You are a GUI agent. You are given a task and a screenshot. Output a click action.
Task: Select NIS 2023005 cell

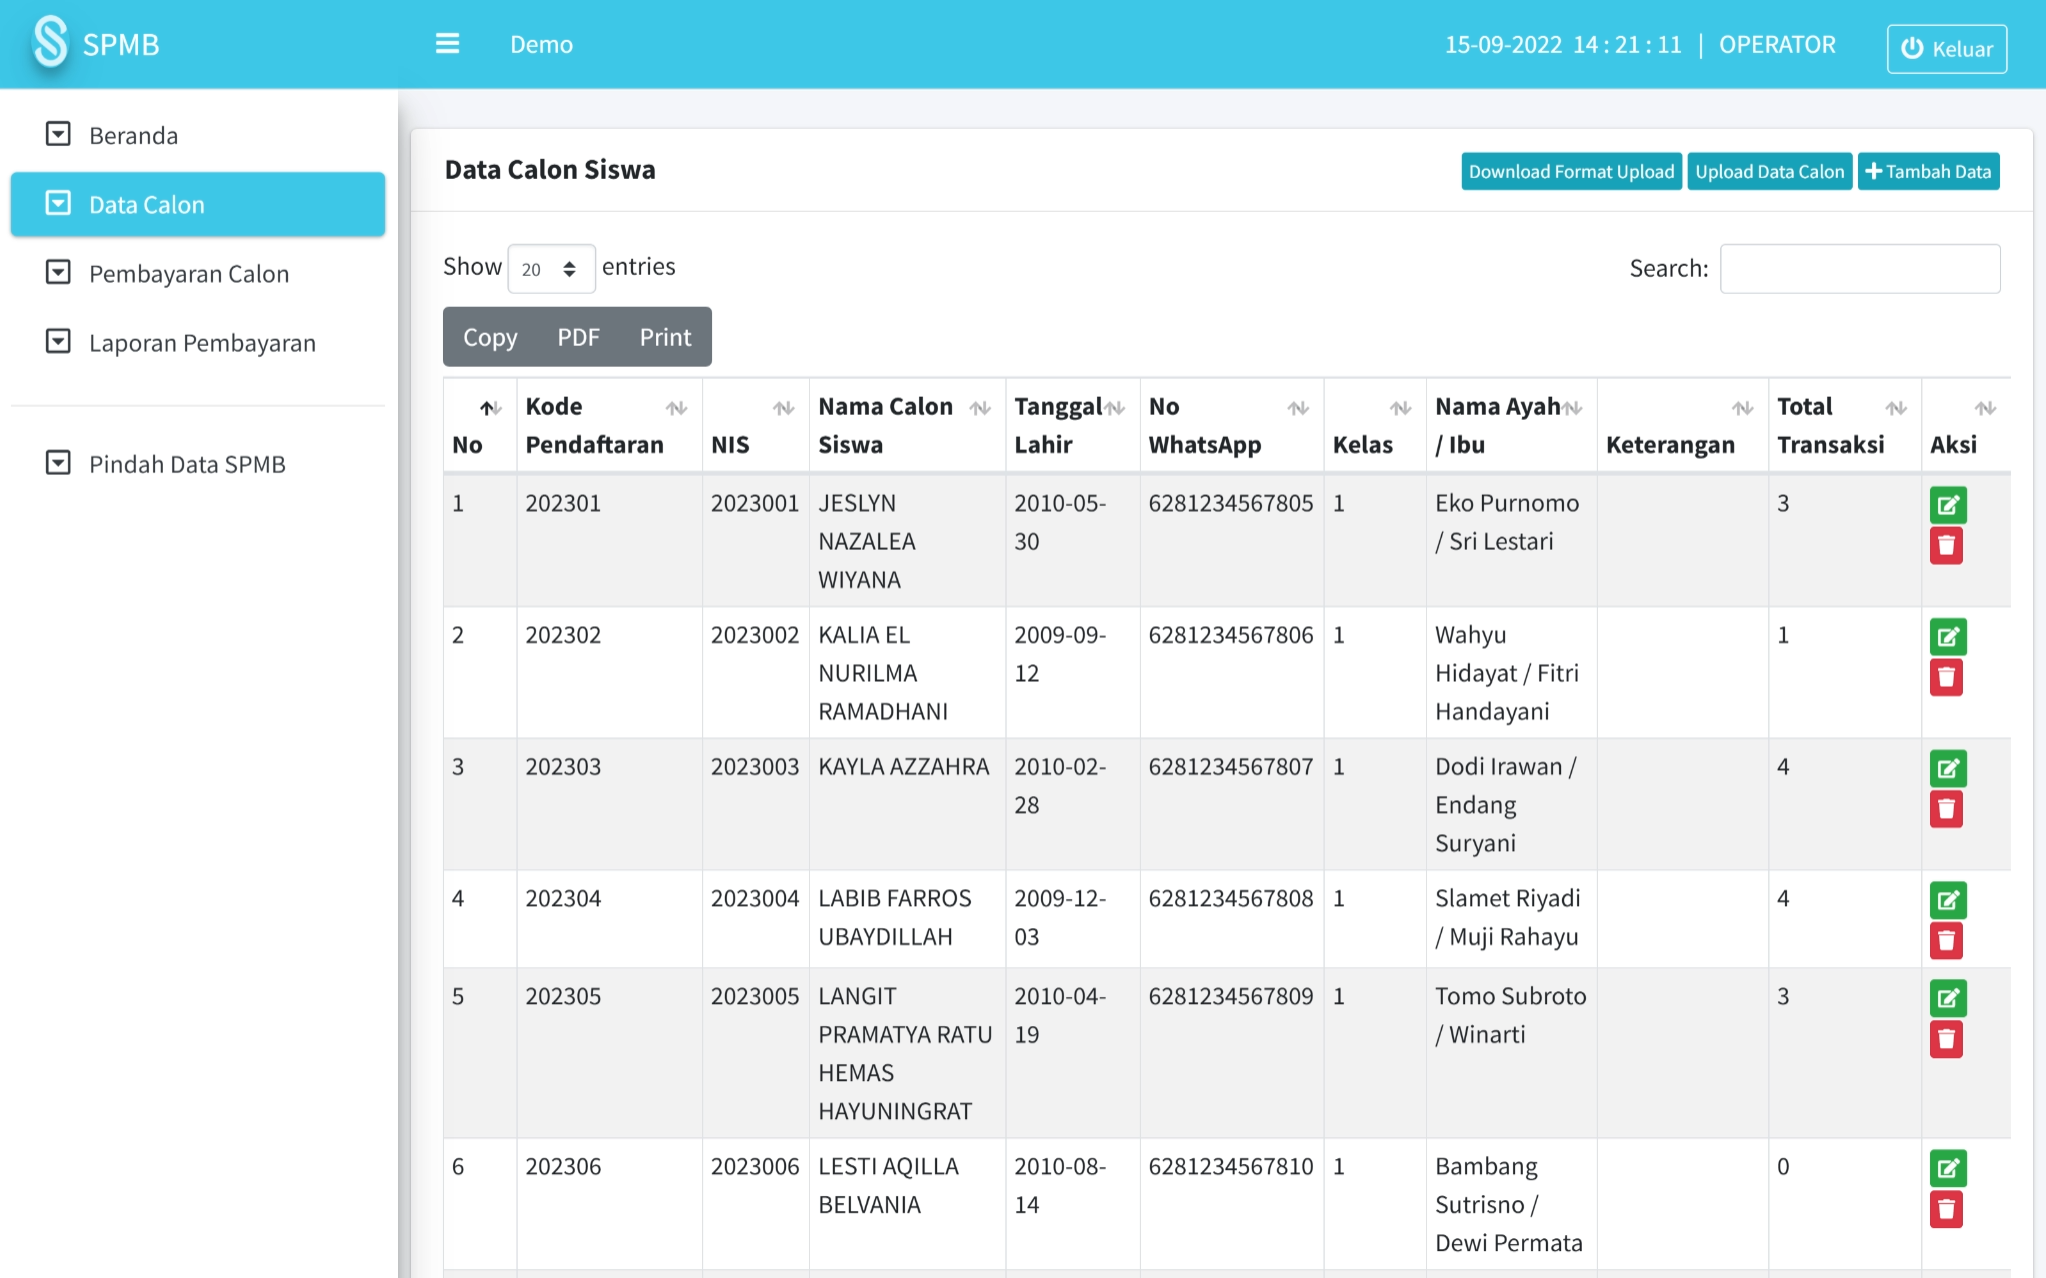pyautogui.click(x=755, y=1053)
